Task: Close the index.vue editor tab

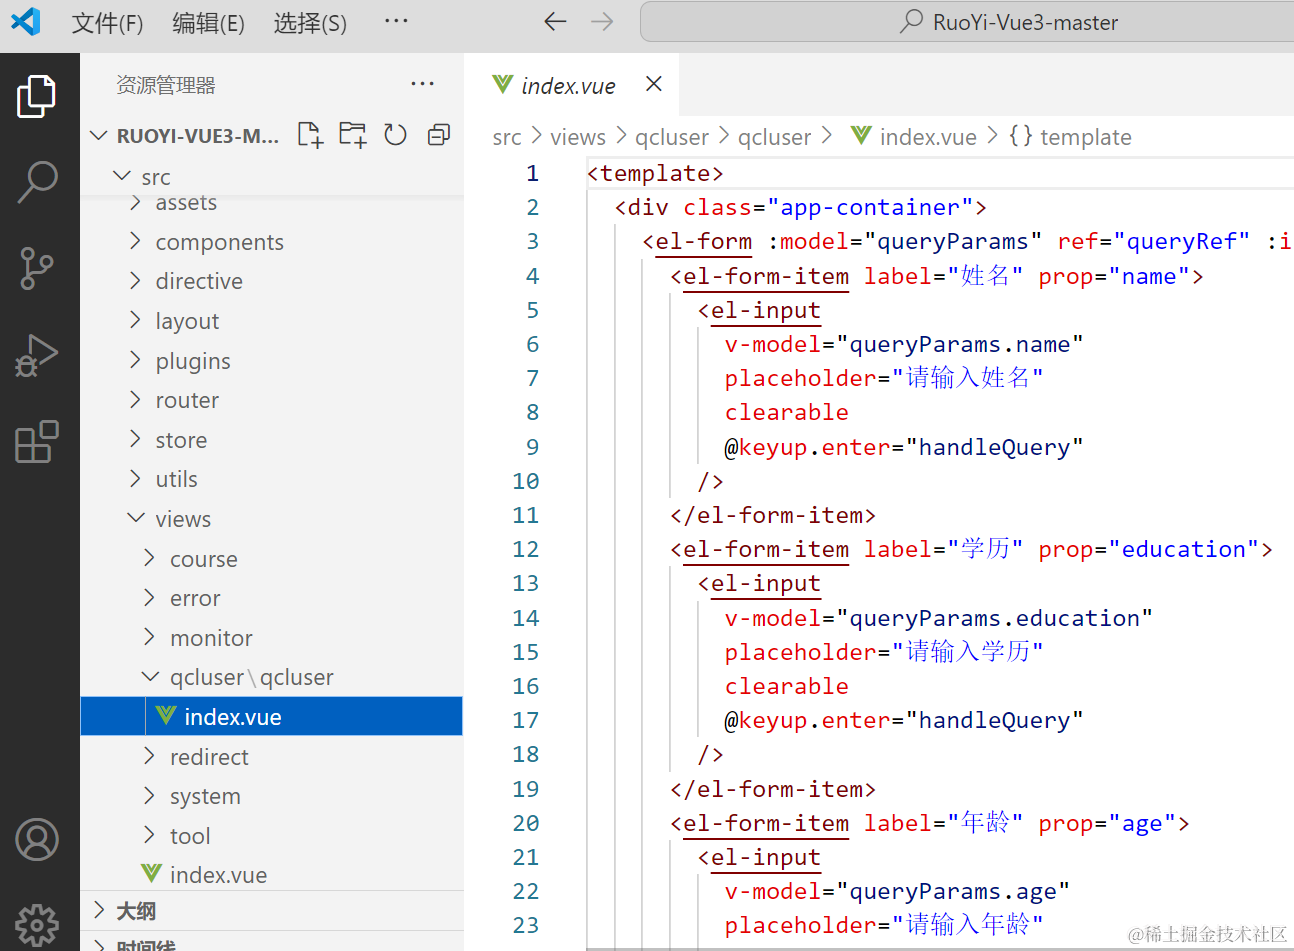Action: (654, 84)
